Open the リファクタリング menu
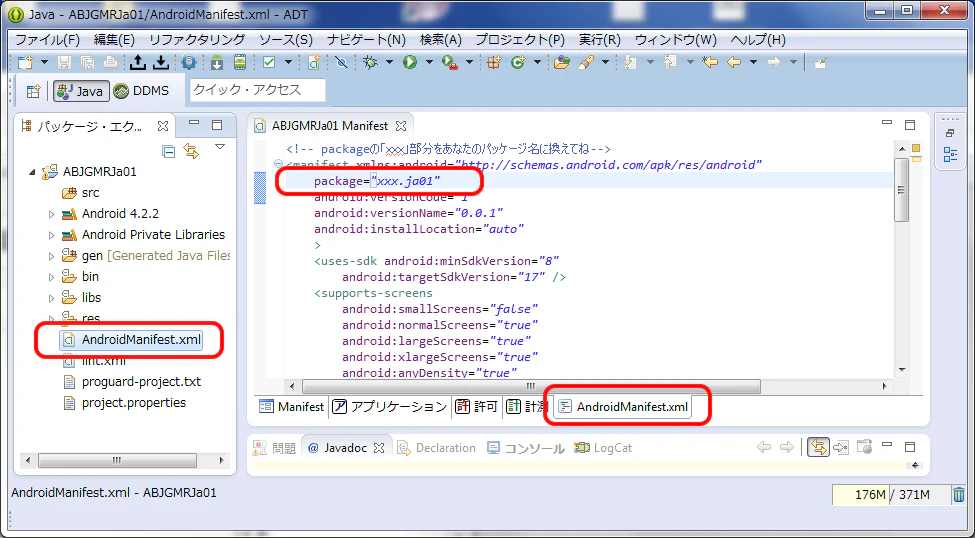The width and height of the screenshot is (975, 538). [x=197, y=40]
